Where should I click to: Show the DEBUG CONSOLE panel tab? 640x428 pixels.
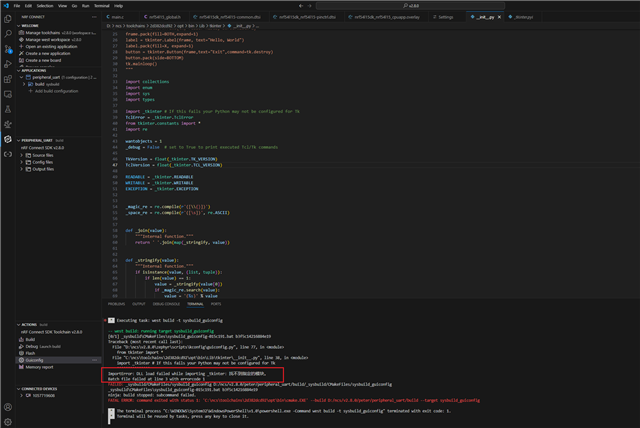coord(166,304)
